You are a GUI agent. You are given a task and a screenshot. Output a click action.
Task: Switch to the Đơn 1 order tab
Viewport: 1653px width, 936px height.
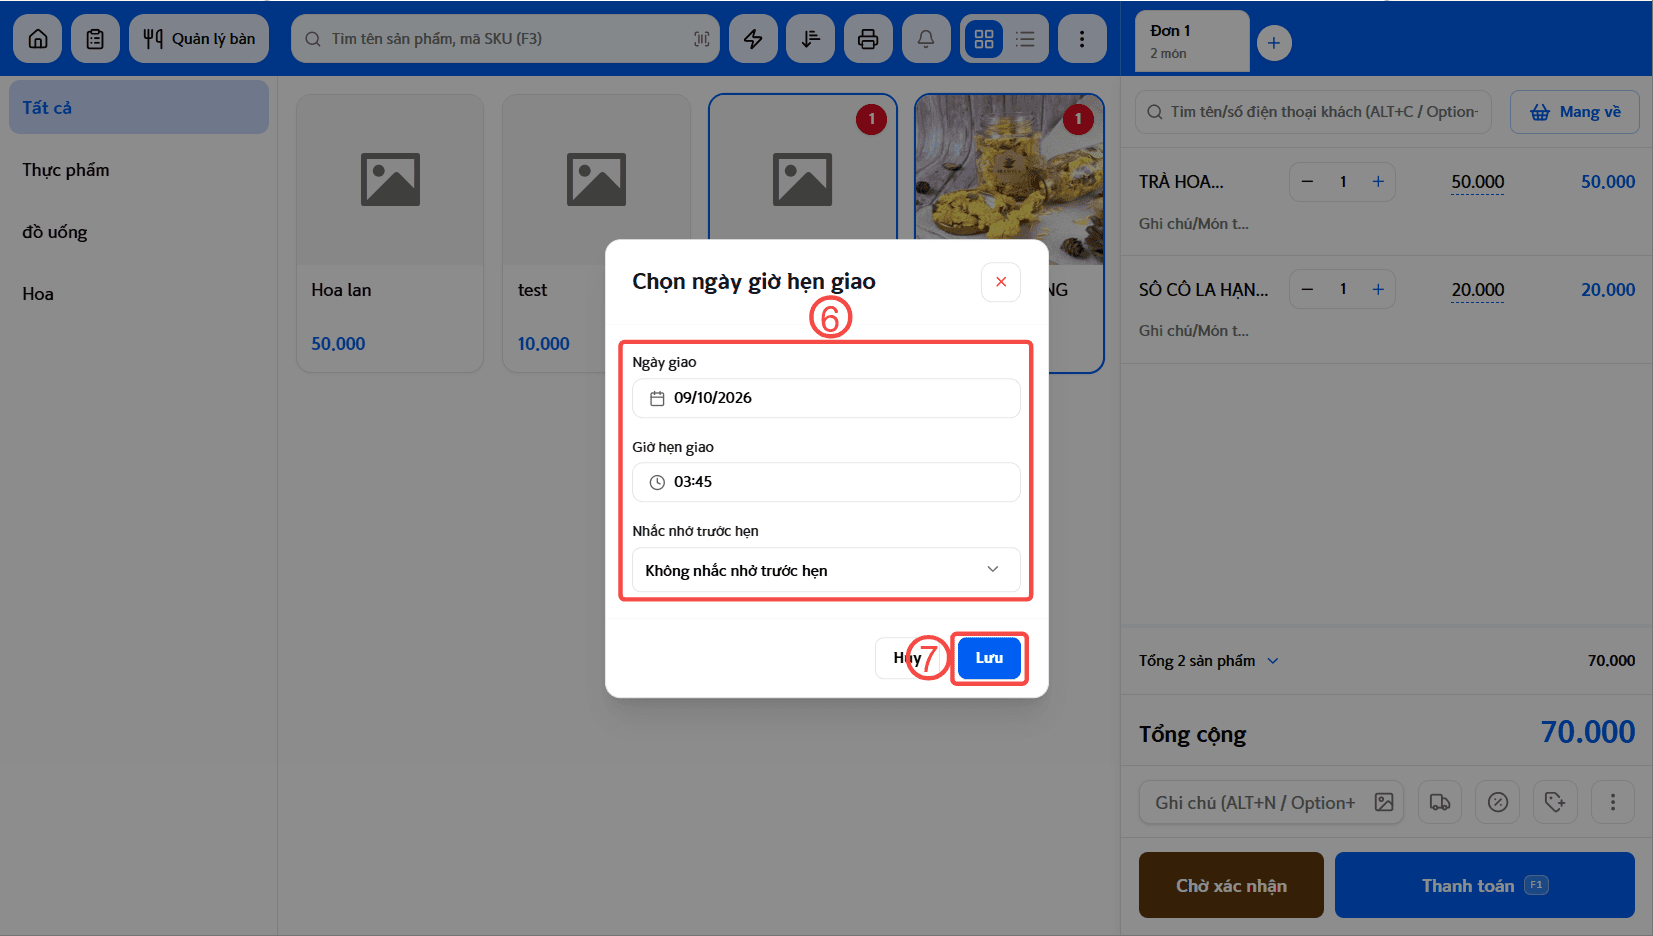pyautogui.click(x=1192, y=41)
